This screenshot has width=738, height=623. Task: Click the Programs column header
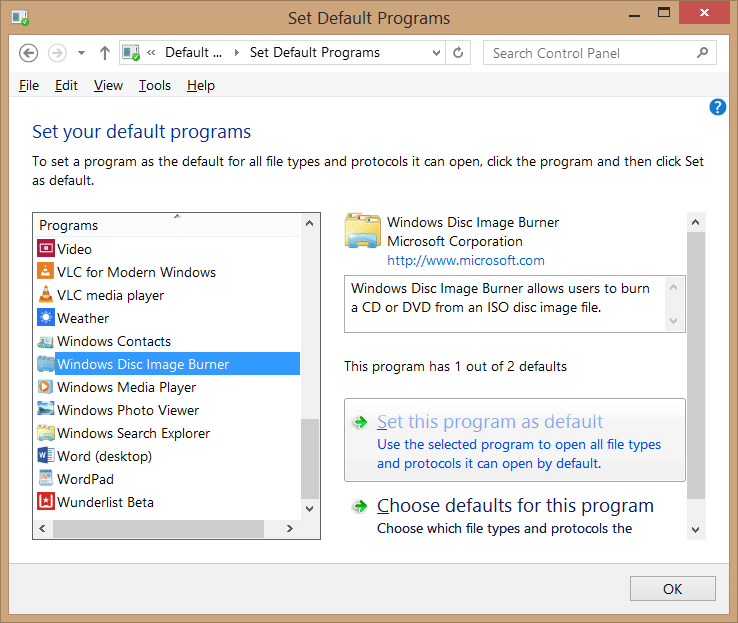[x=166, y=225]
